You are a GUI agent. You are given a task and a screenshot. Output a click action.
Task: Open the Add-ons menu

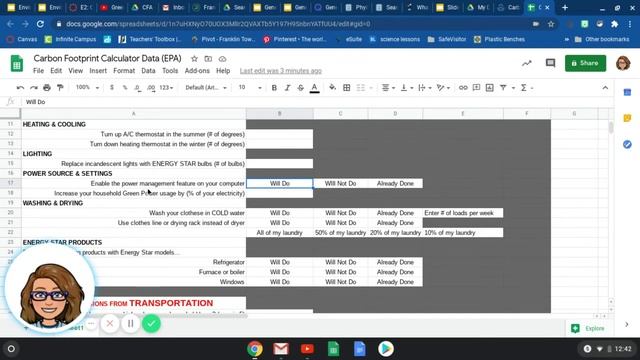[197, 71]
